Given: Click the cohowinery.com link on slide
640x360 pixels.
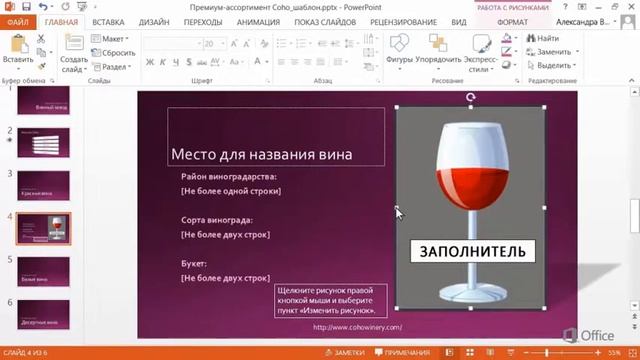Looking at the screenshot, I should (358, 327).
